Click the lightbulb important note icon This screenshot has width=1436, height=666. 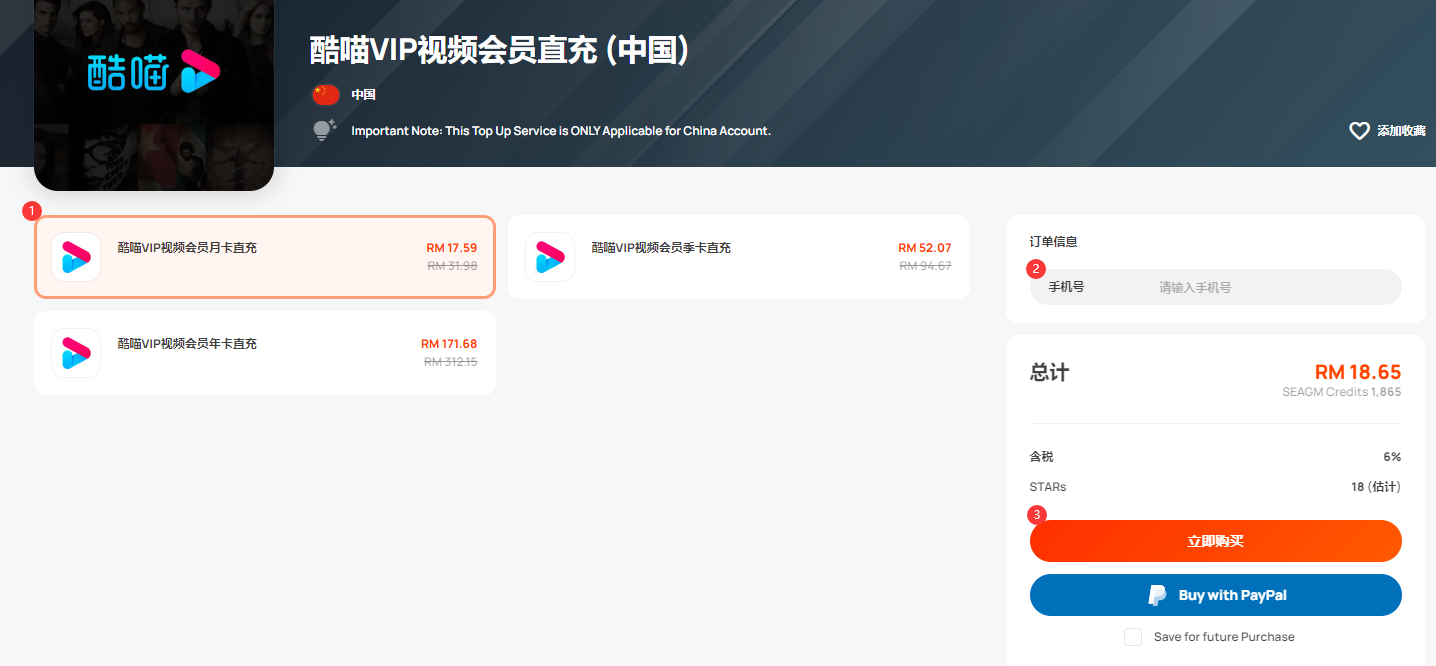pos(324,130)
